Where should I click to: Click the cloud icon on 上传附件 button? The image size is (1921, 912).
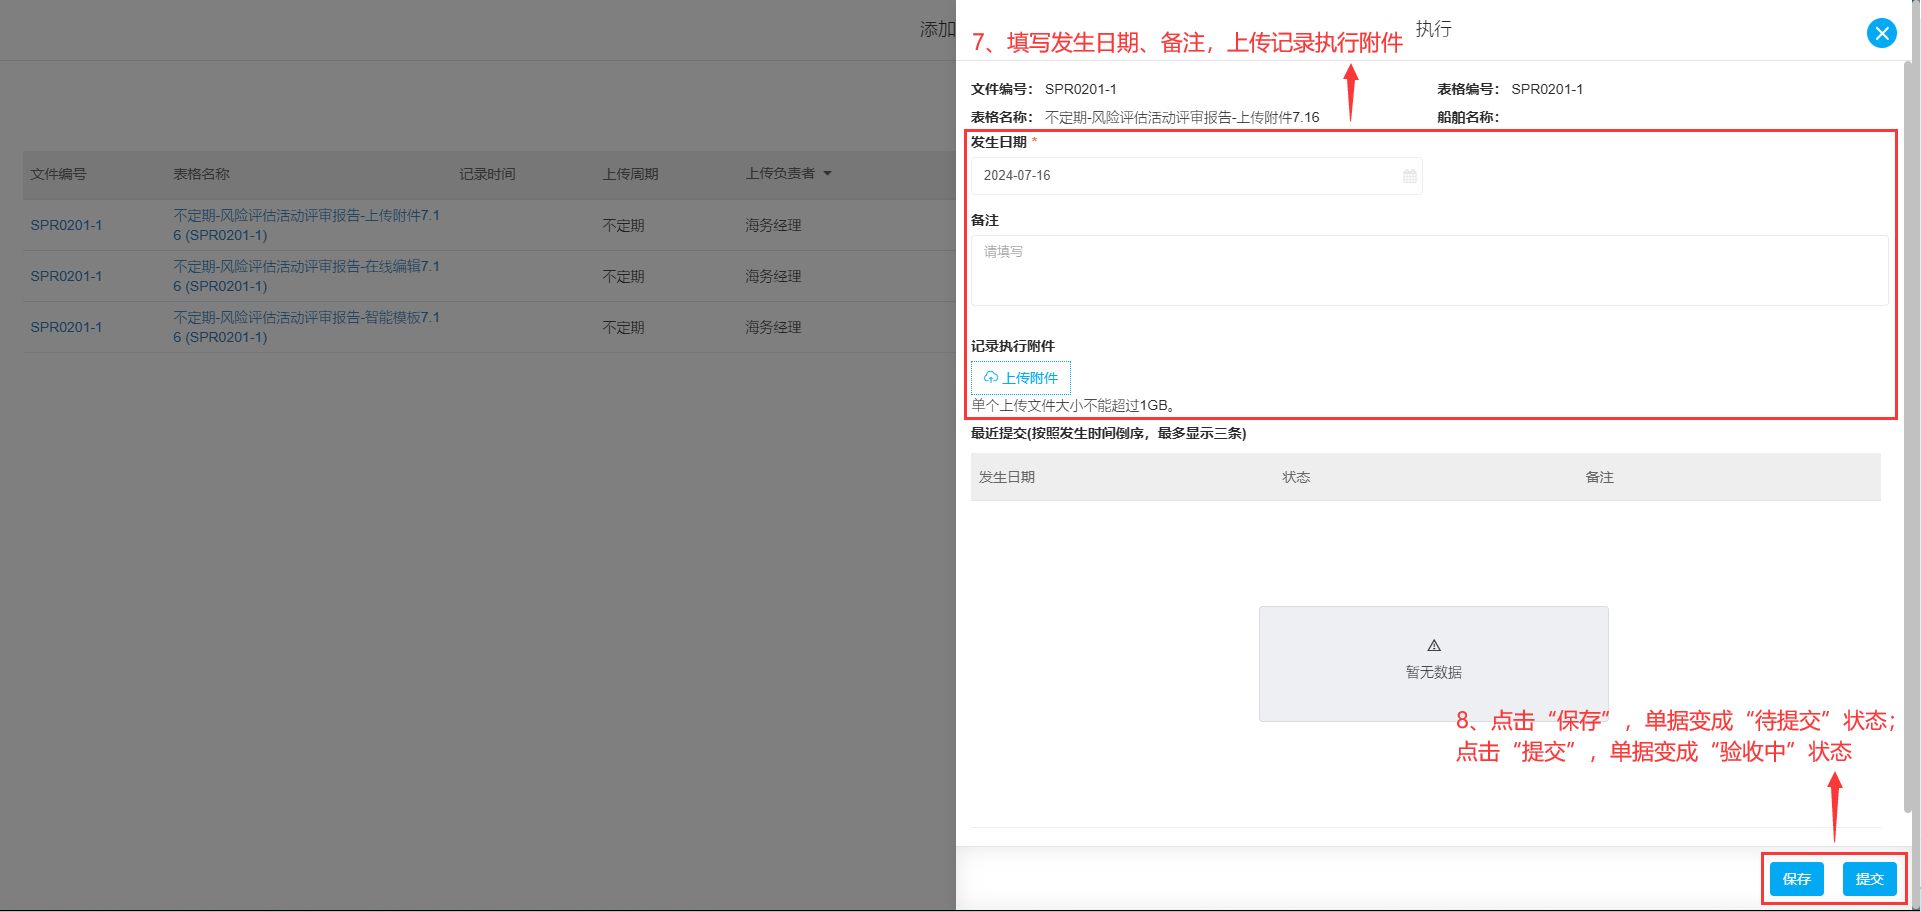(990, 378)
